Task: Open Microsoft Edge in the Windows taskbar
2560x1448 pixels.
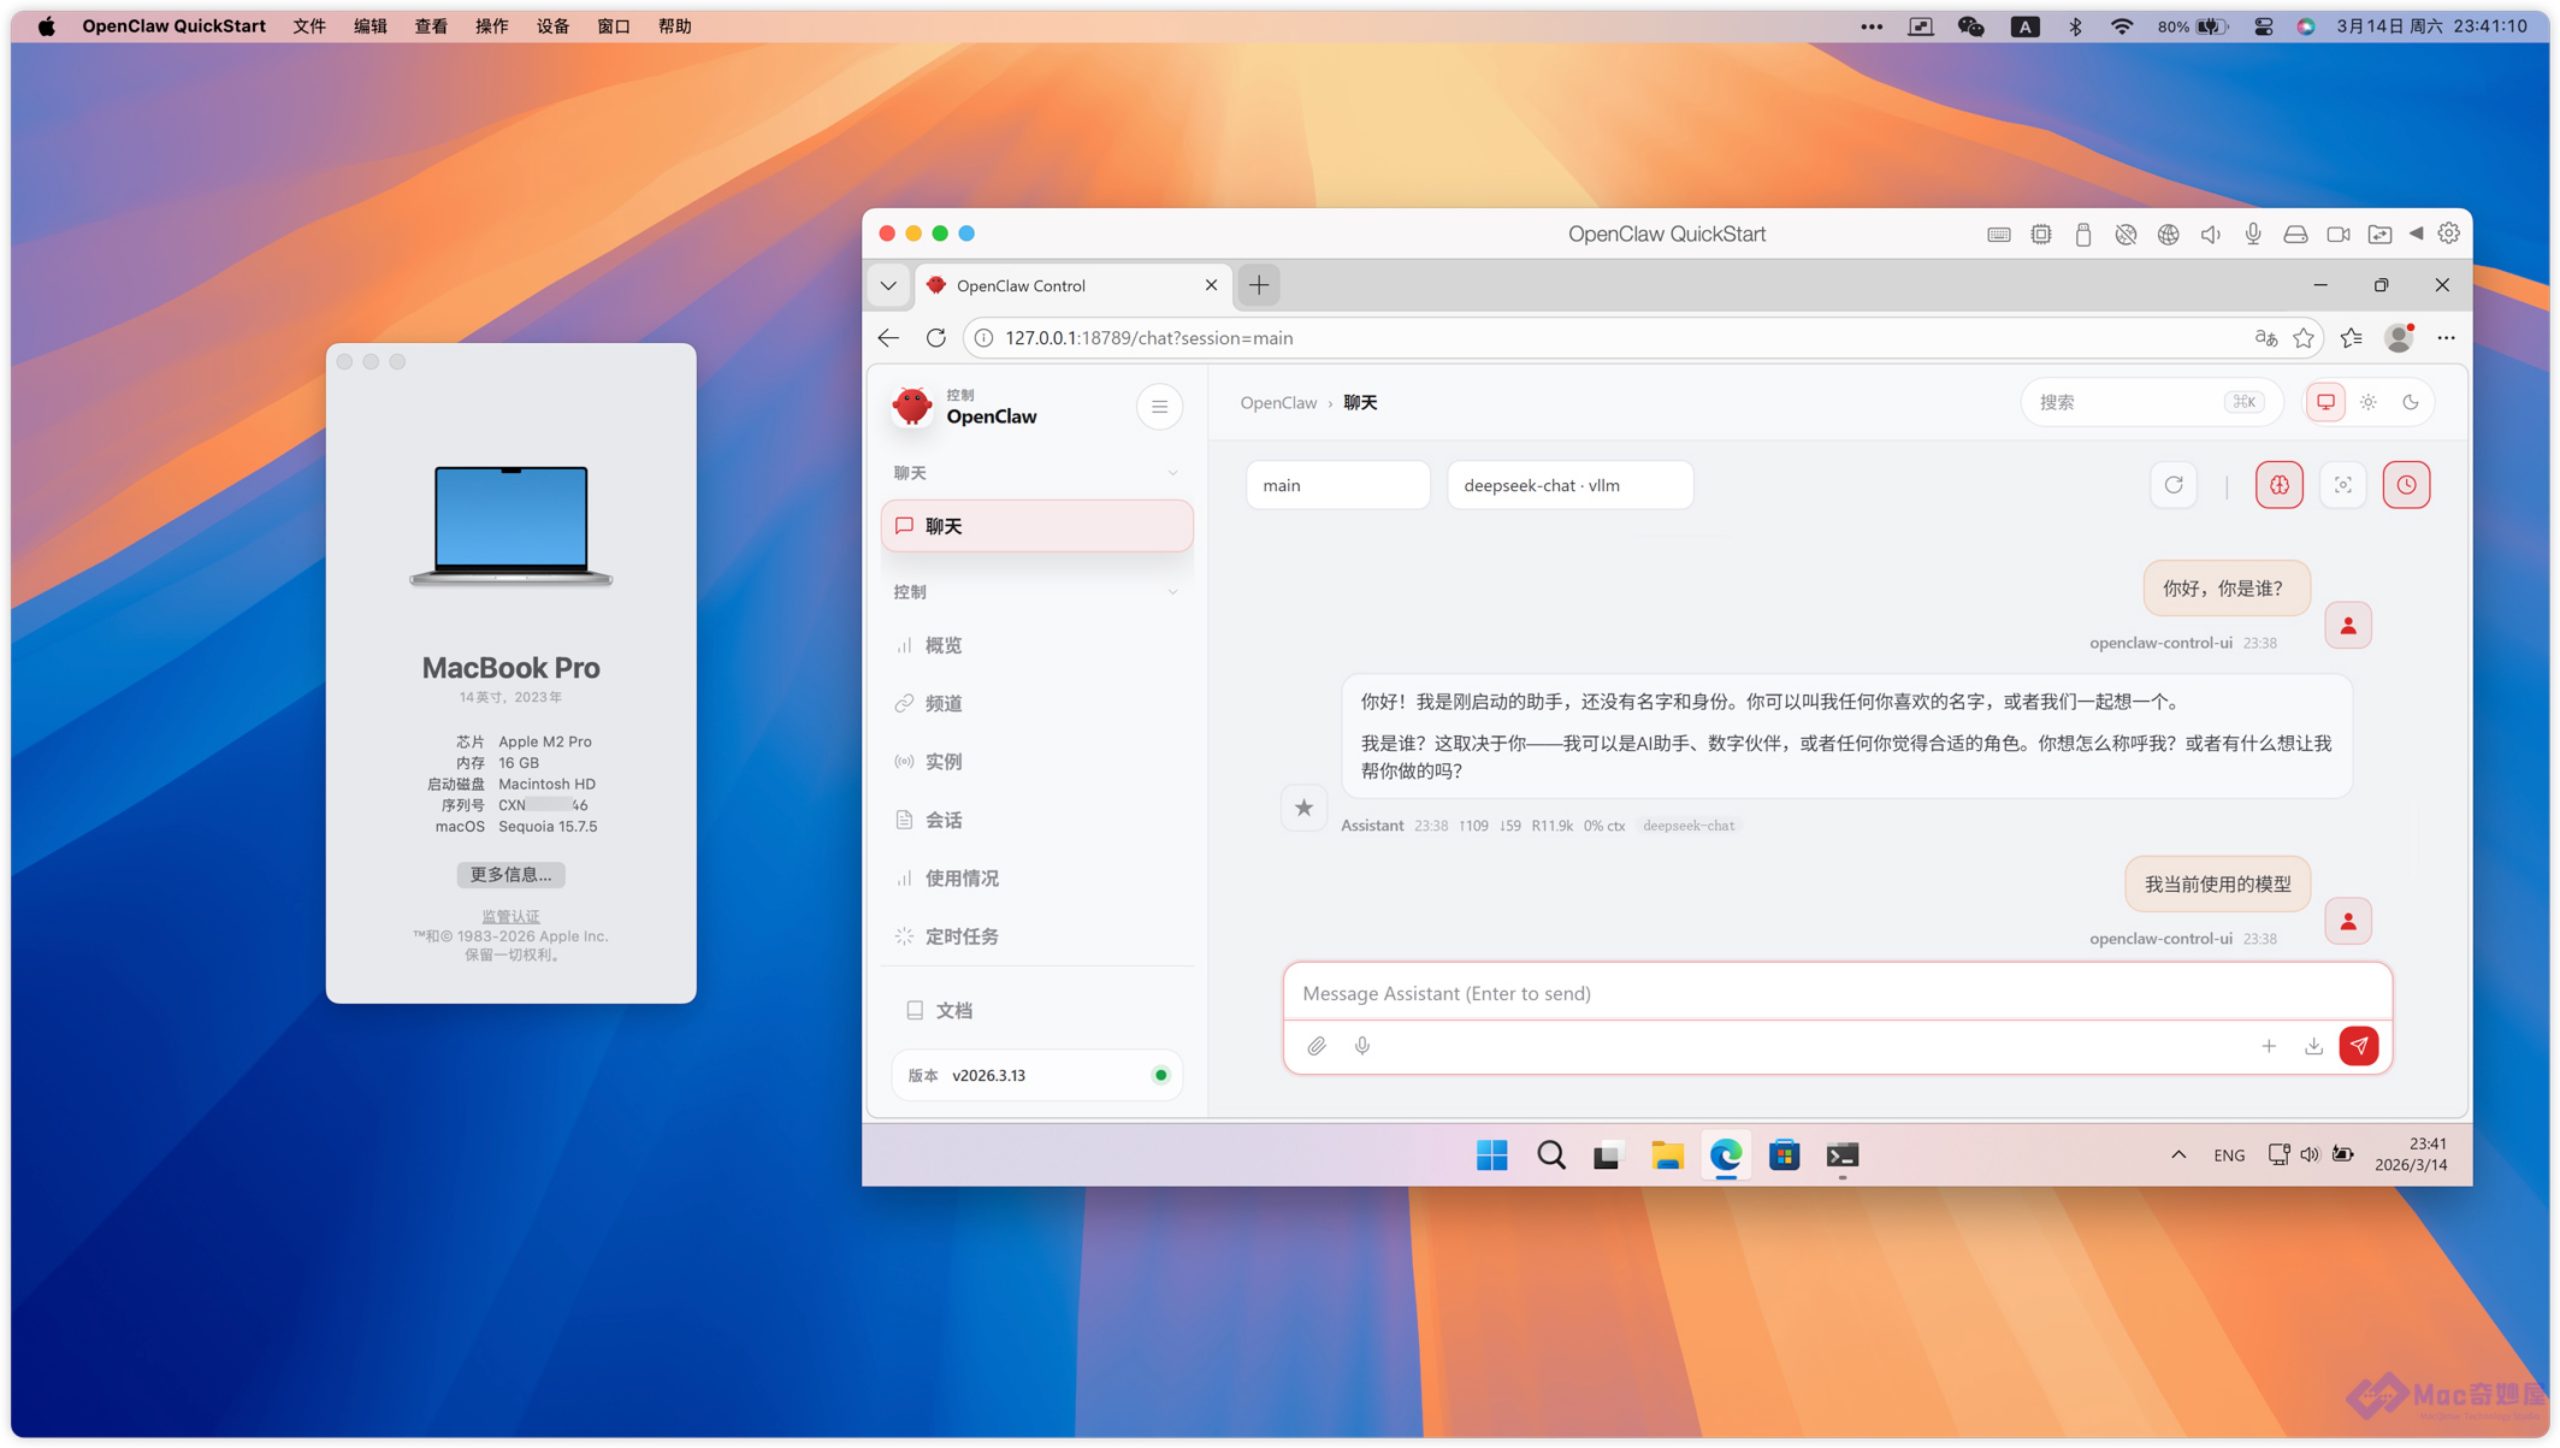Action: [1725, 1155]
